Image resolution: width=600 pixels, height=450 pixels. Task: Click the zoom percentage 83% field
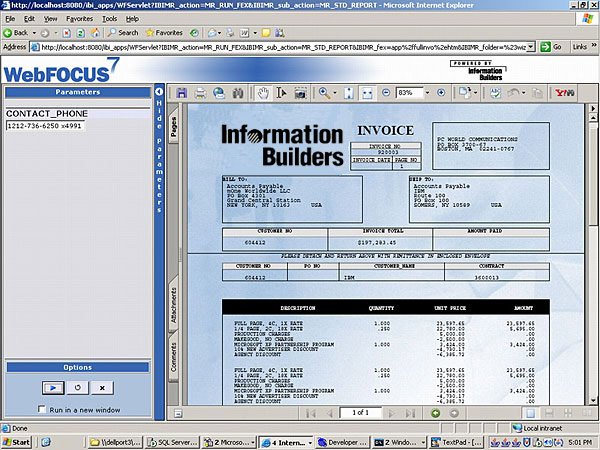409,93
